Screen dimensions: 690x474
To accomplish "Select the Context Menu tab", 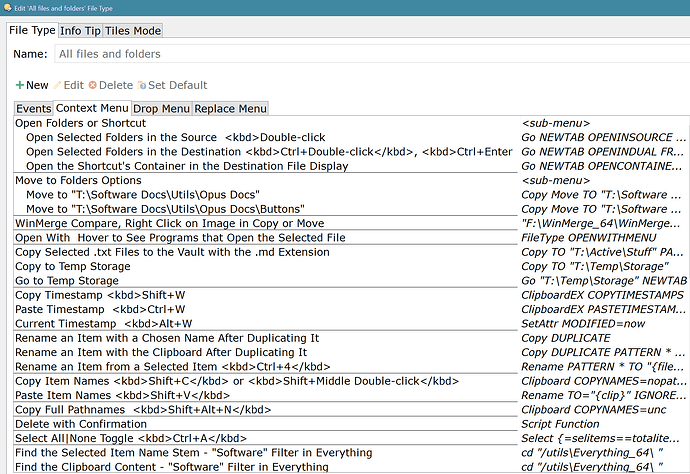I will click(x=92, y=108).
